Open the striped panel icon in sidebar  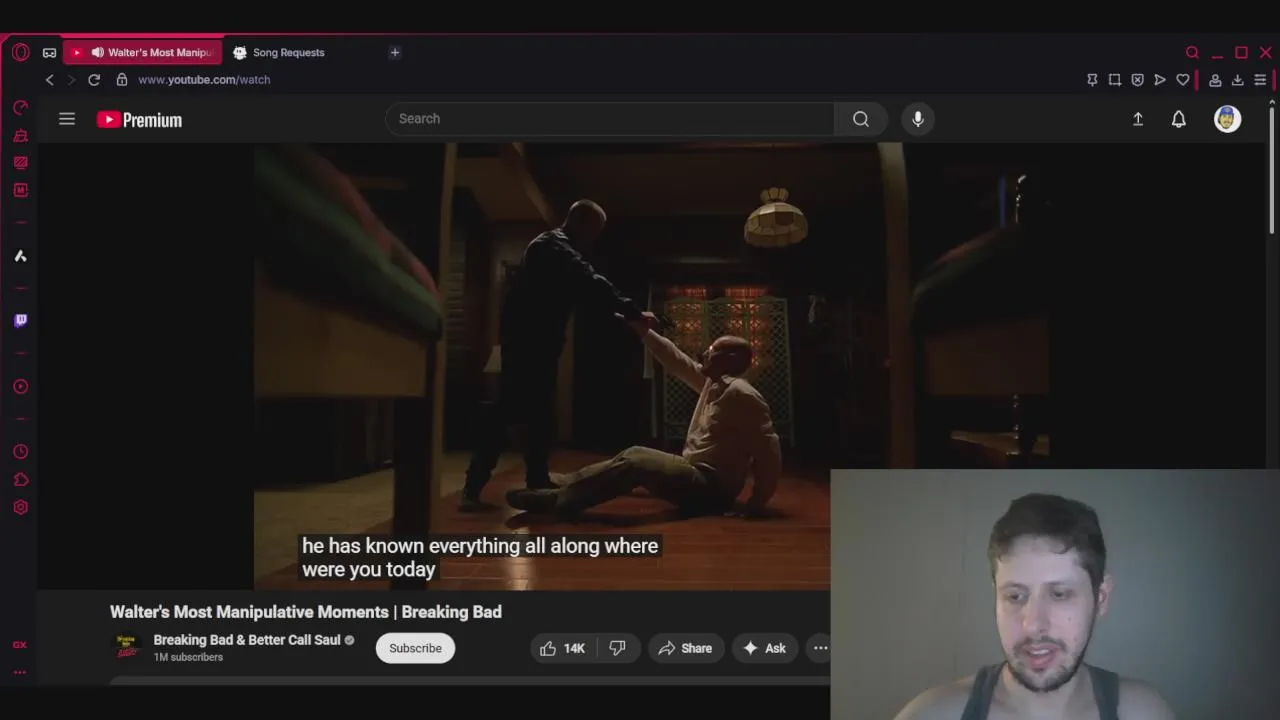pos(20,162)
